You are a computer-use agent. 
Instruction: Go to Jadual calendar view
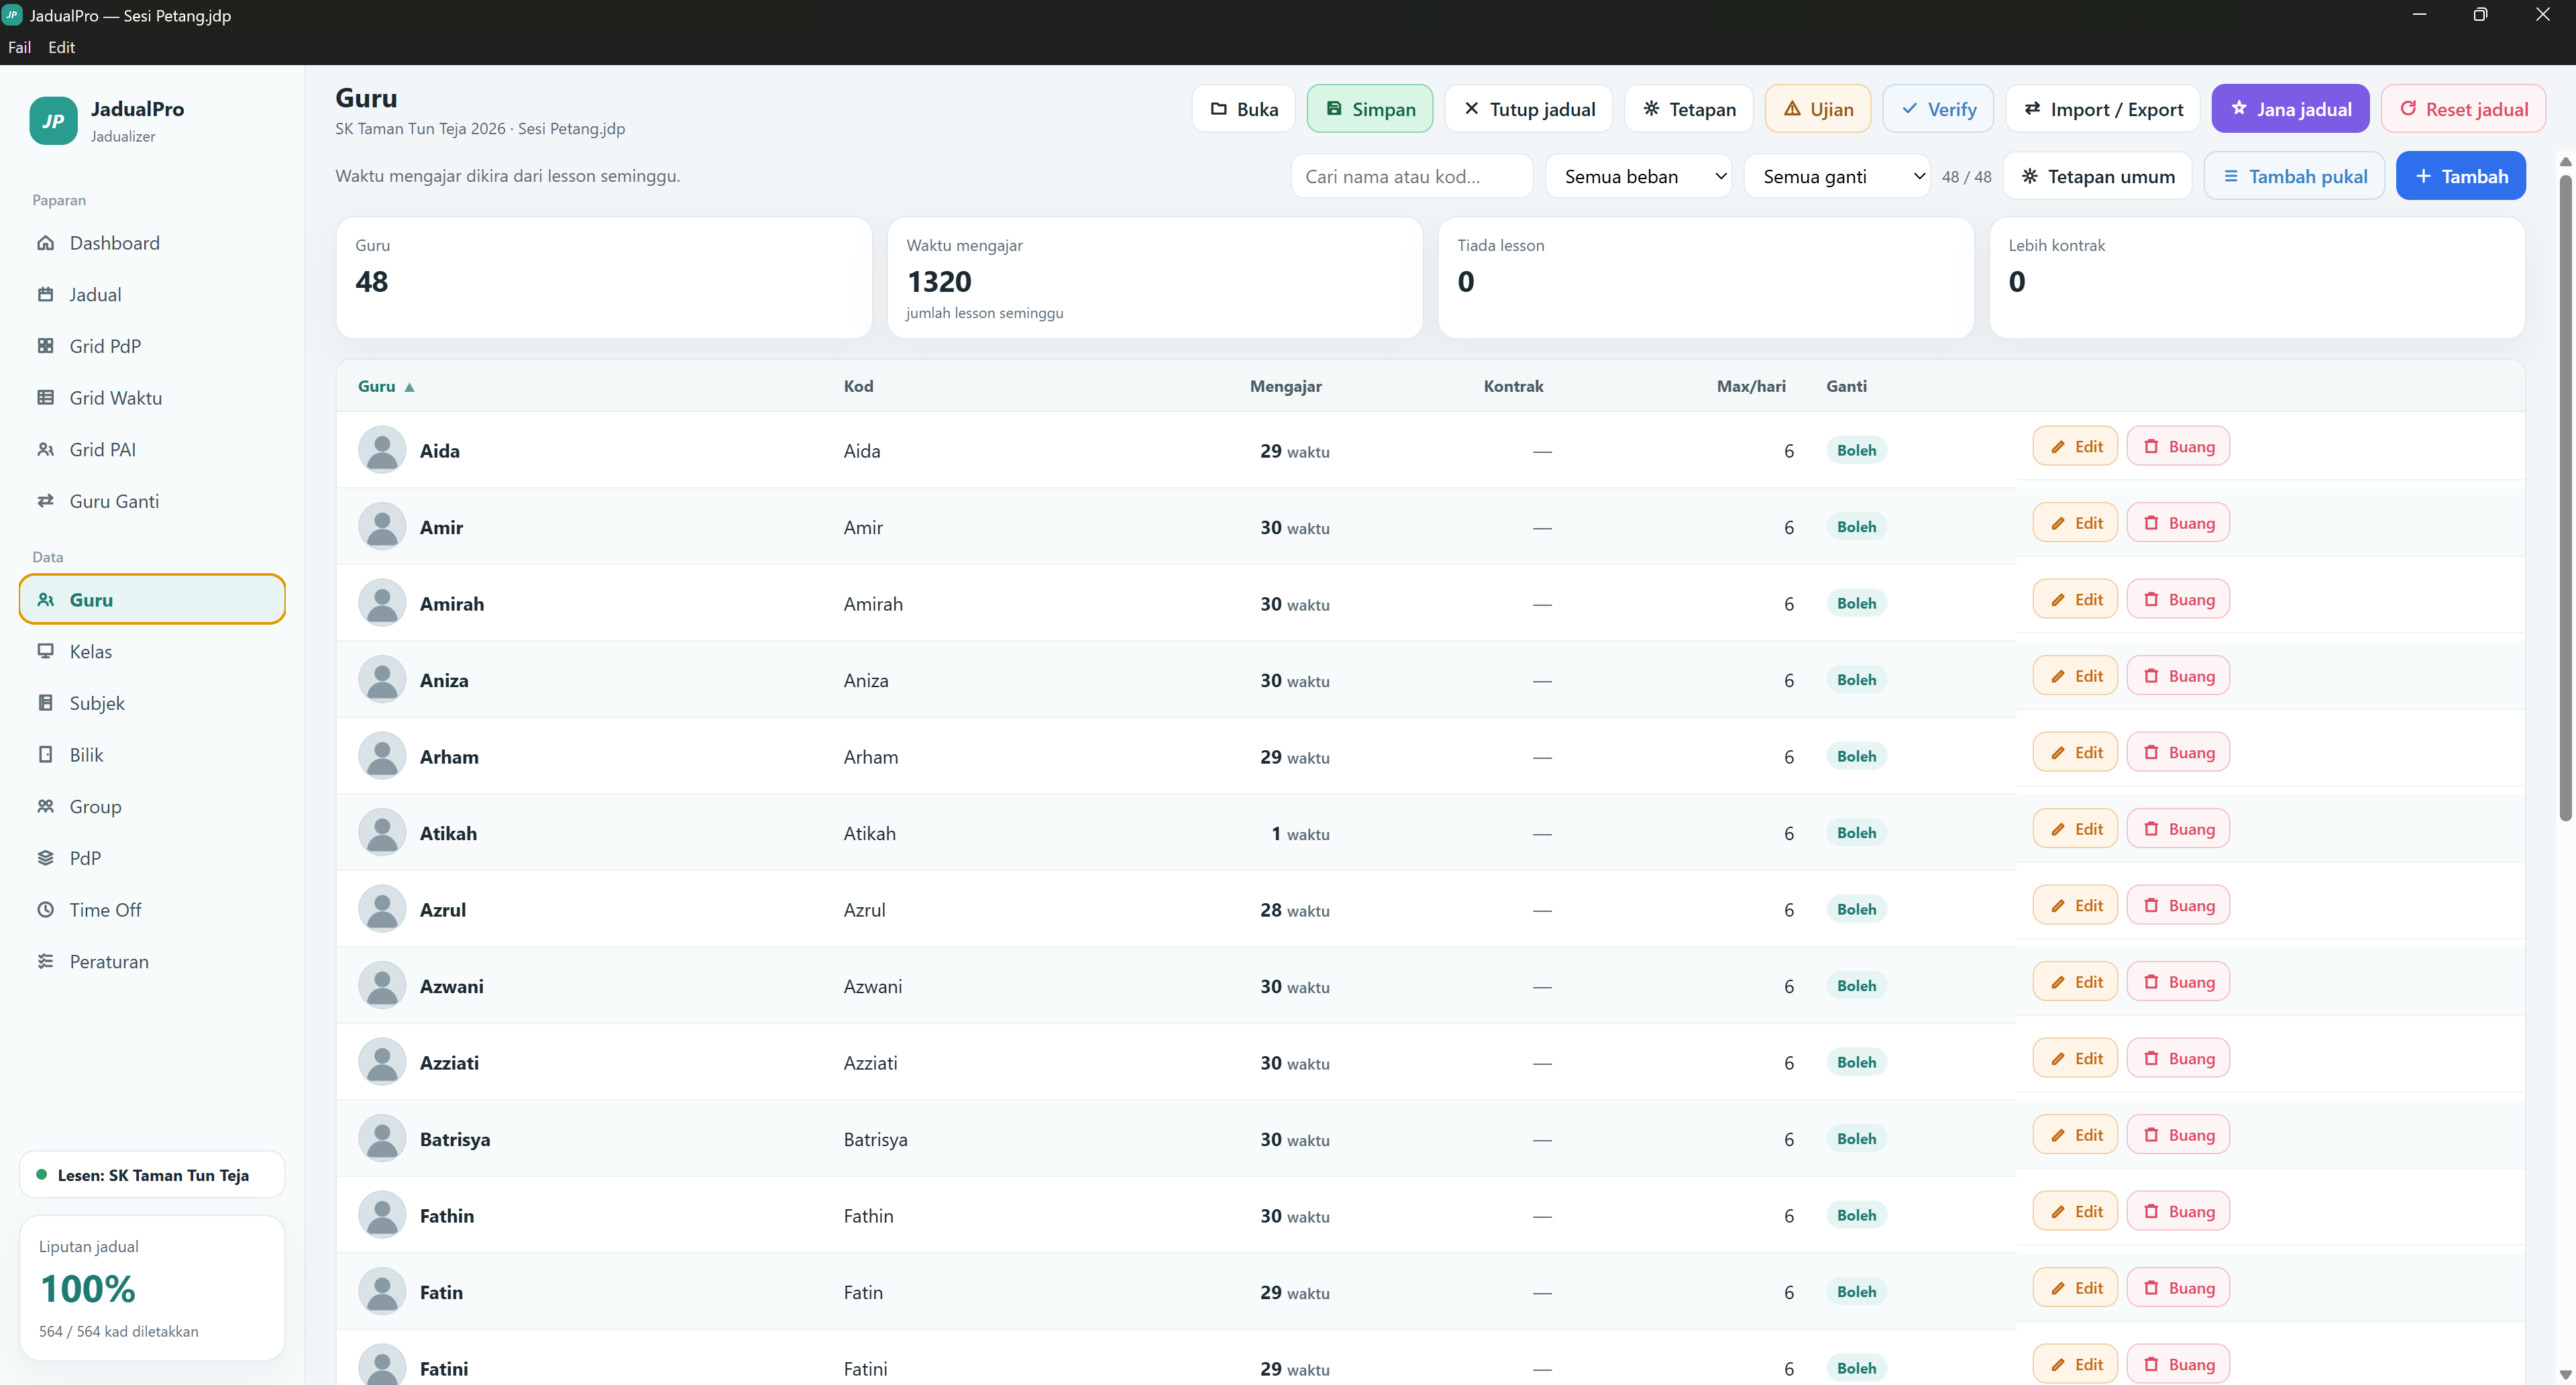click(x=152, y=295)
